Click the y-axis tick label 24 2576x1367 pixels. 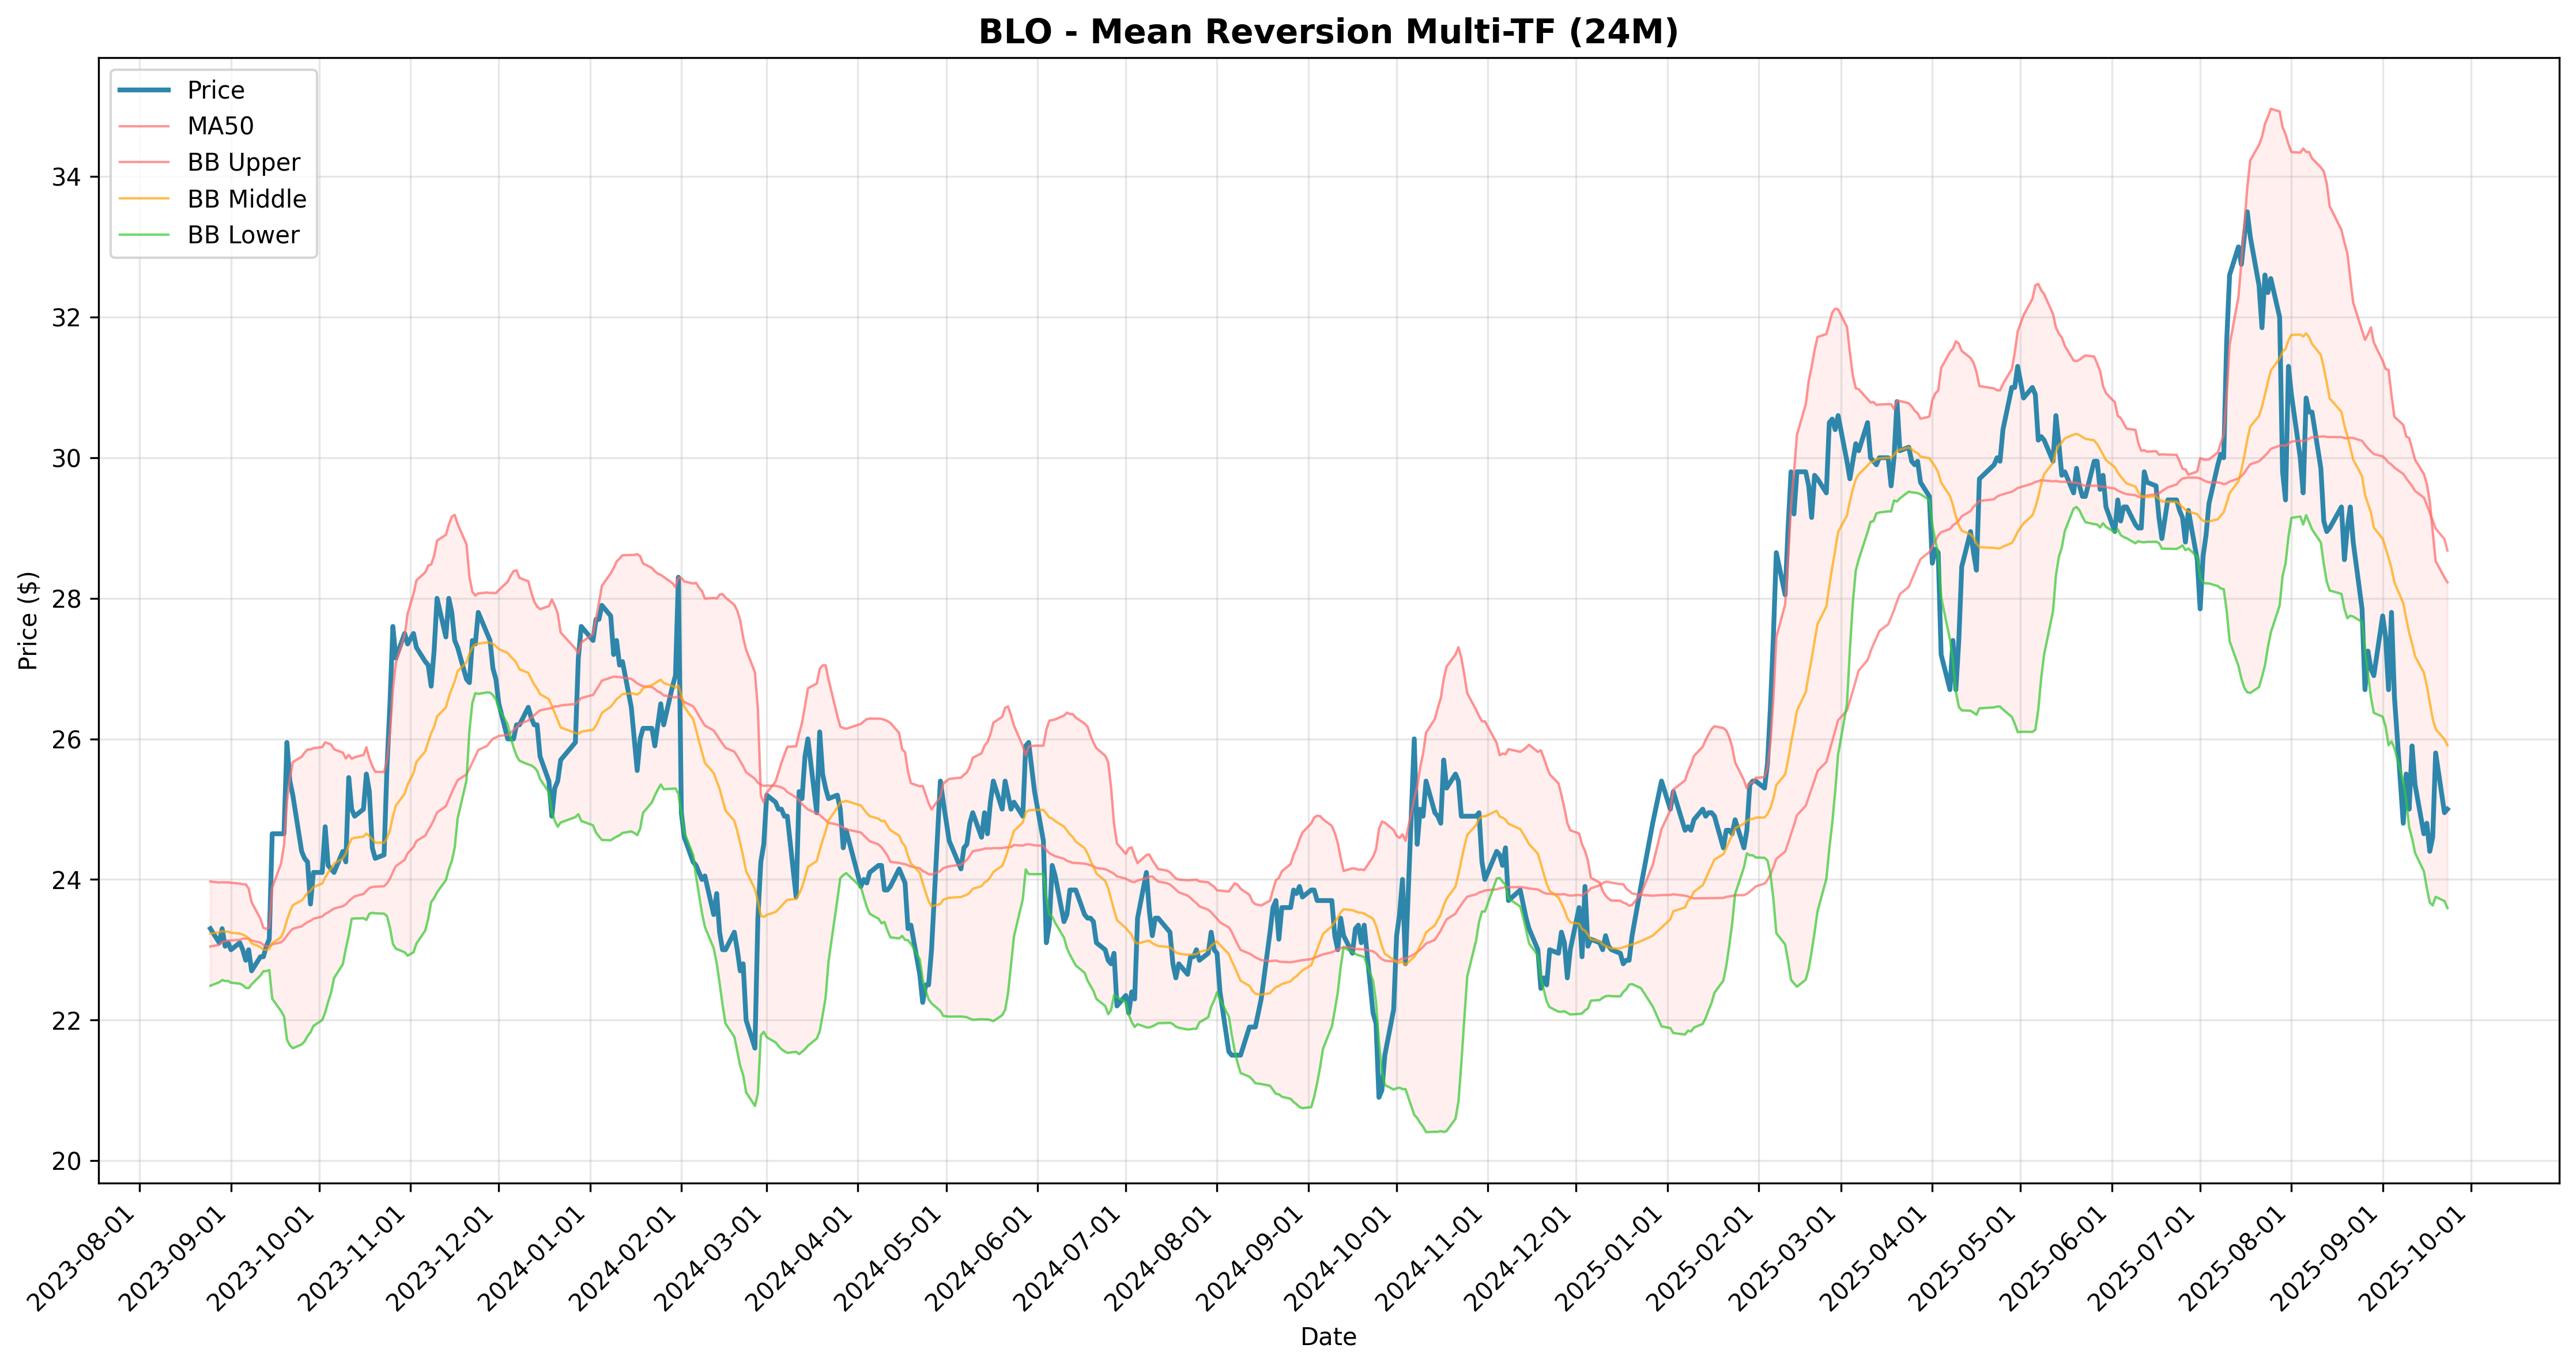(x=66, y=880)
